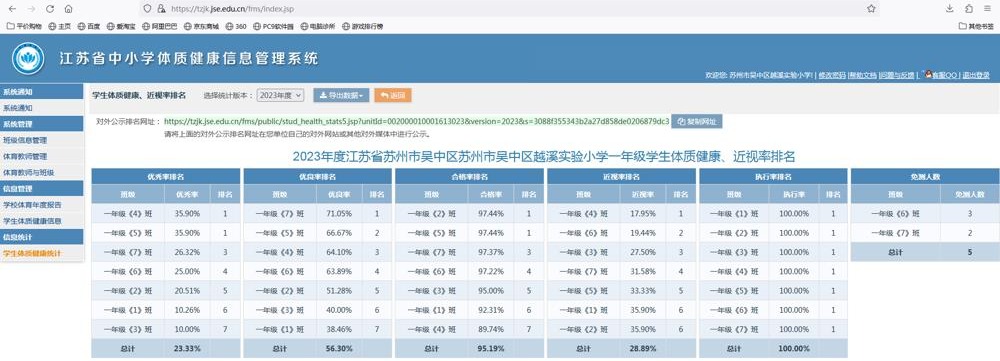
Task: Open the 360 bookmark
Action: (236, 27)
